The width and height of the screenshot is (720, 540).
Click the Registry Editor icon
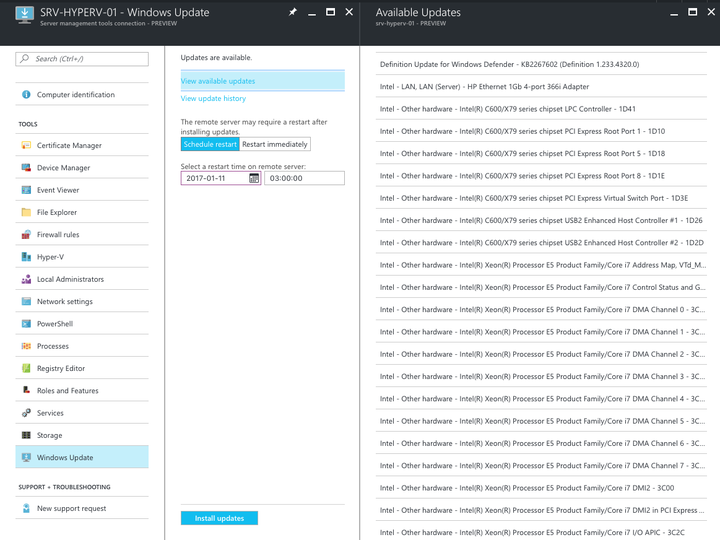(26, 368)
